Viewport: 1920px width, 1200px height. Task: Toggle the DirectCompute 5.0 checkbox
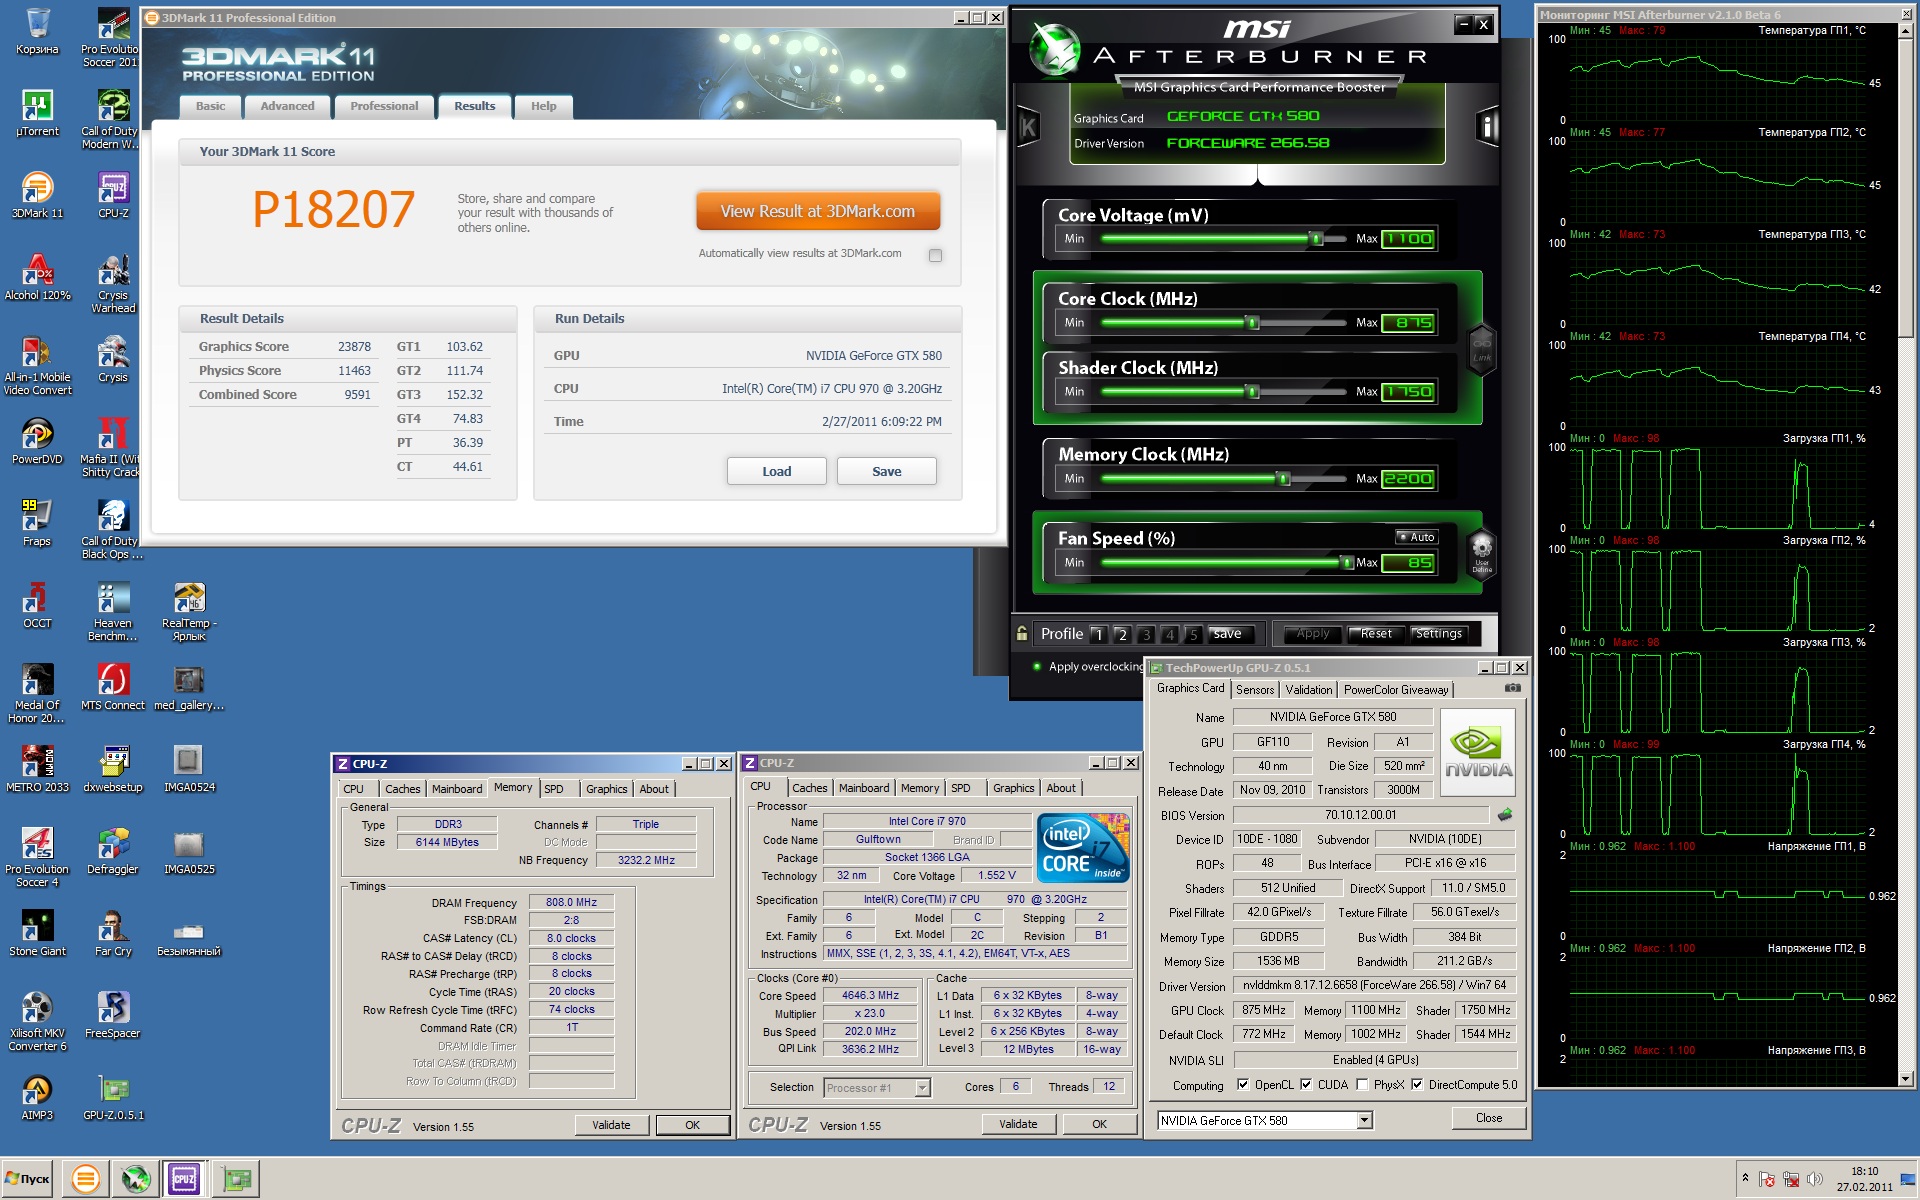1417,1085
